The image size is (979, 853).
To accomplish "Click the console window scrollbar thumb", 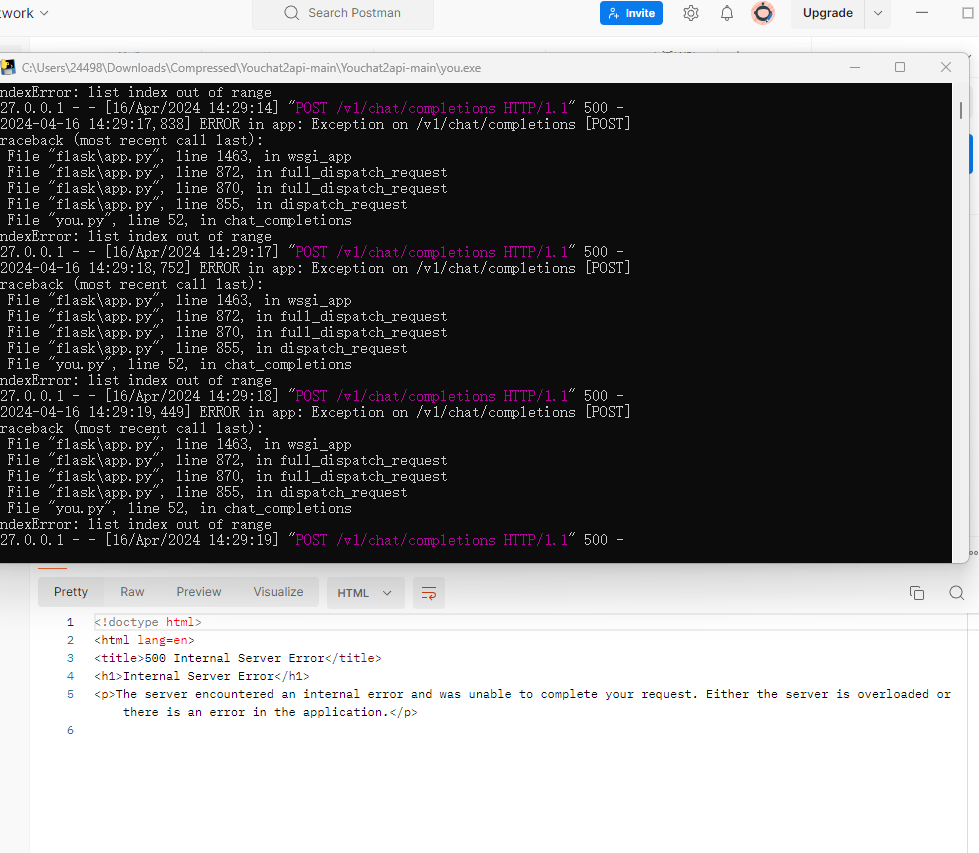I will pos(960,110).
